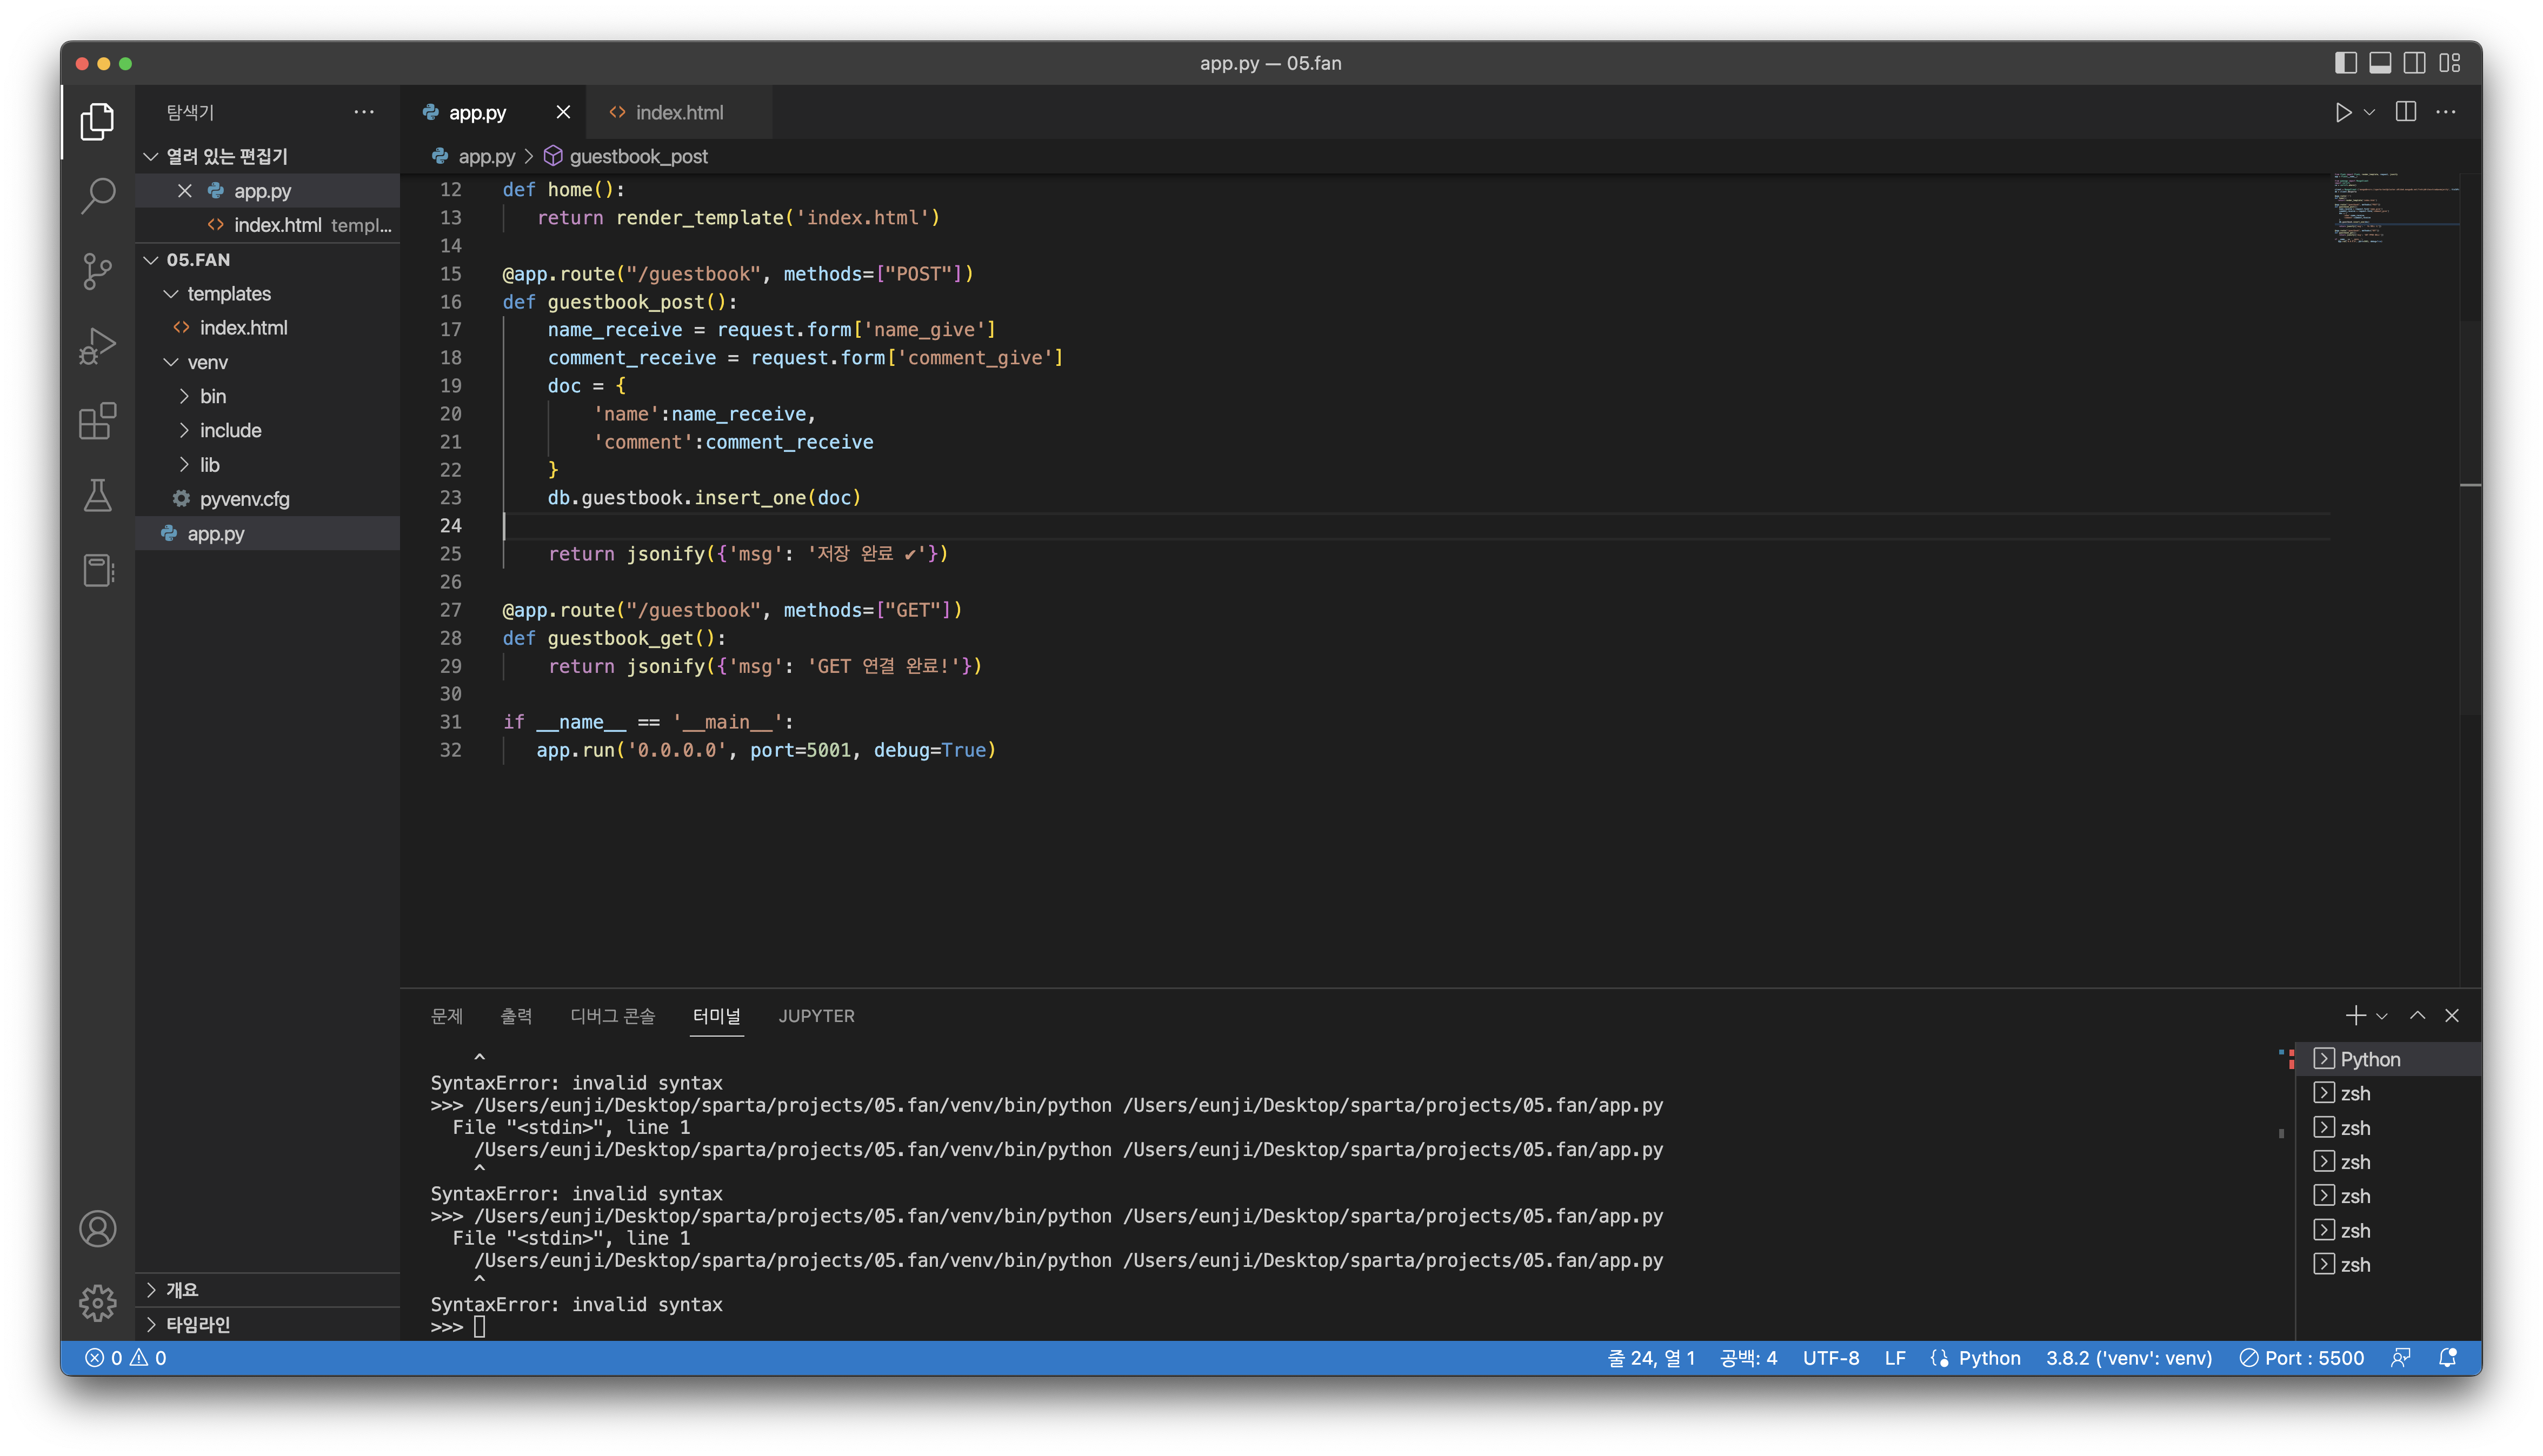
Task: Open notifications bell in status bar
Action: pos(2447,1358)
